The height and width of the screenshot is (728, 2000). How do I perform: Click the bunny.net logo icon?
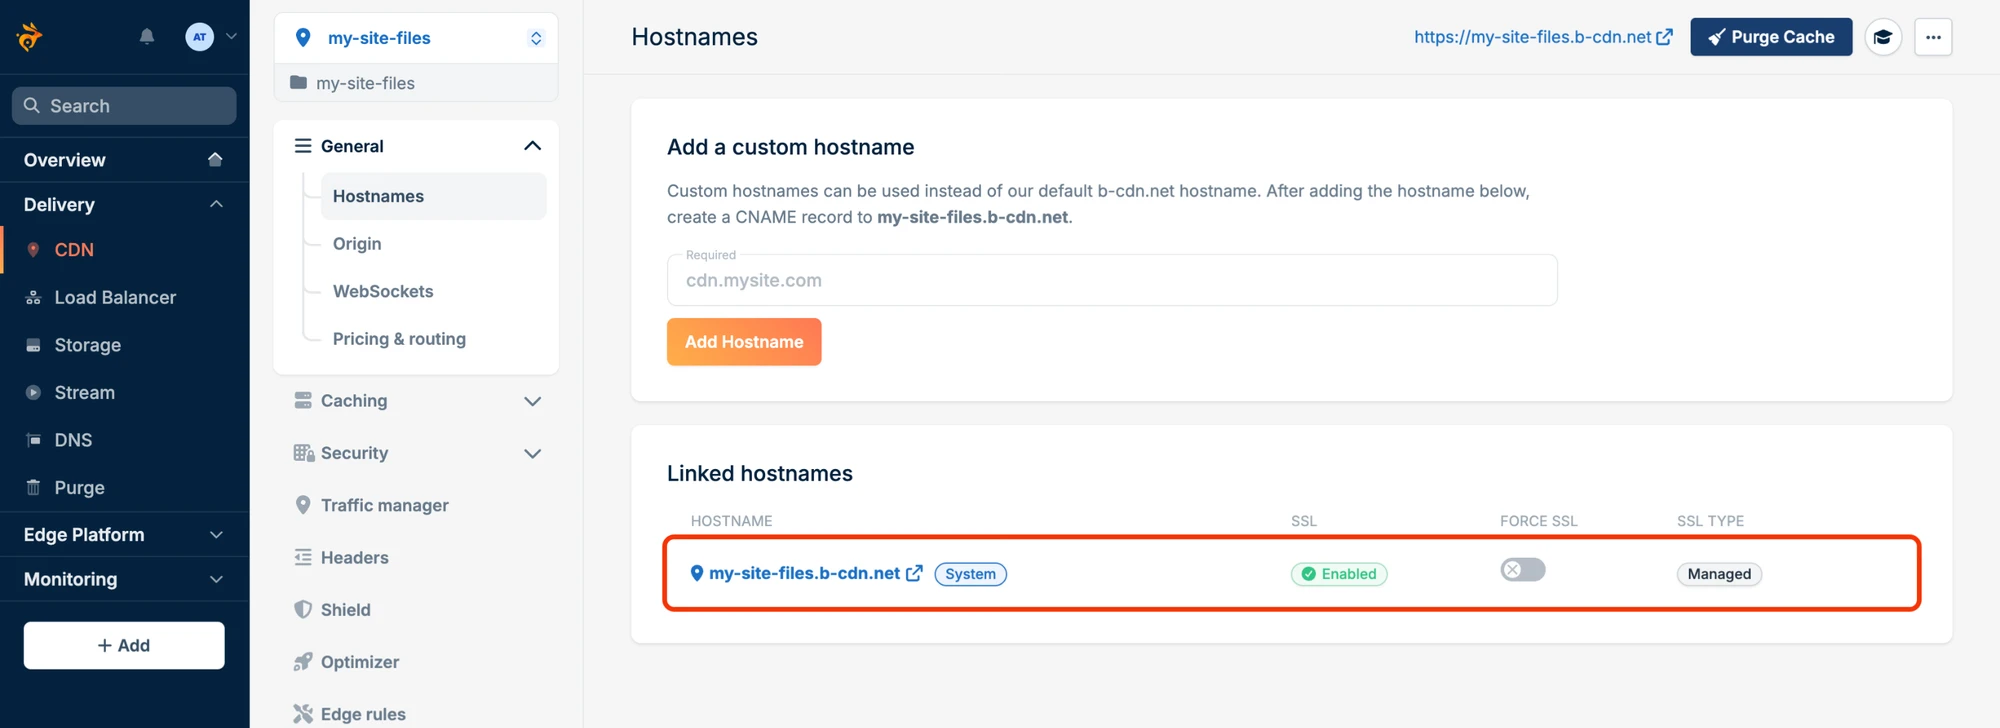click(29, 37)
